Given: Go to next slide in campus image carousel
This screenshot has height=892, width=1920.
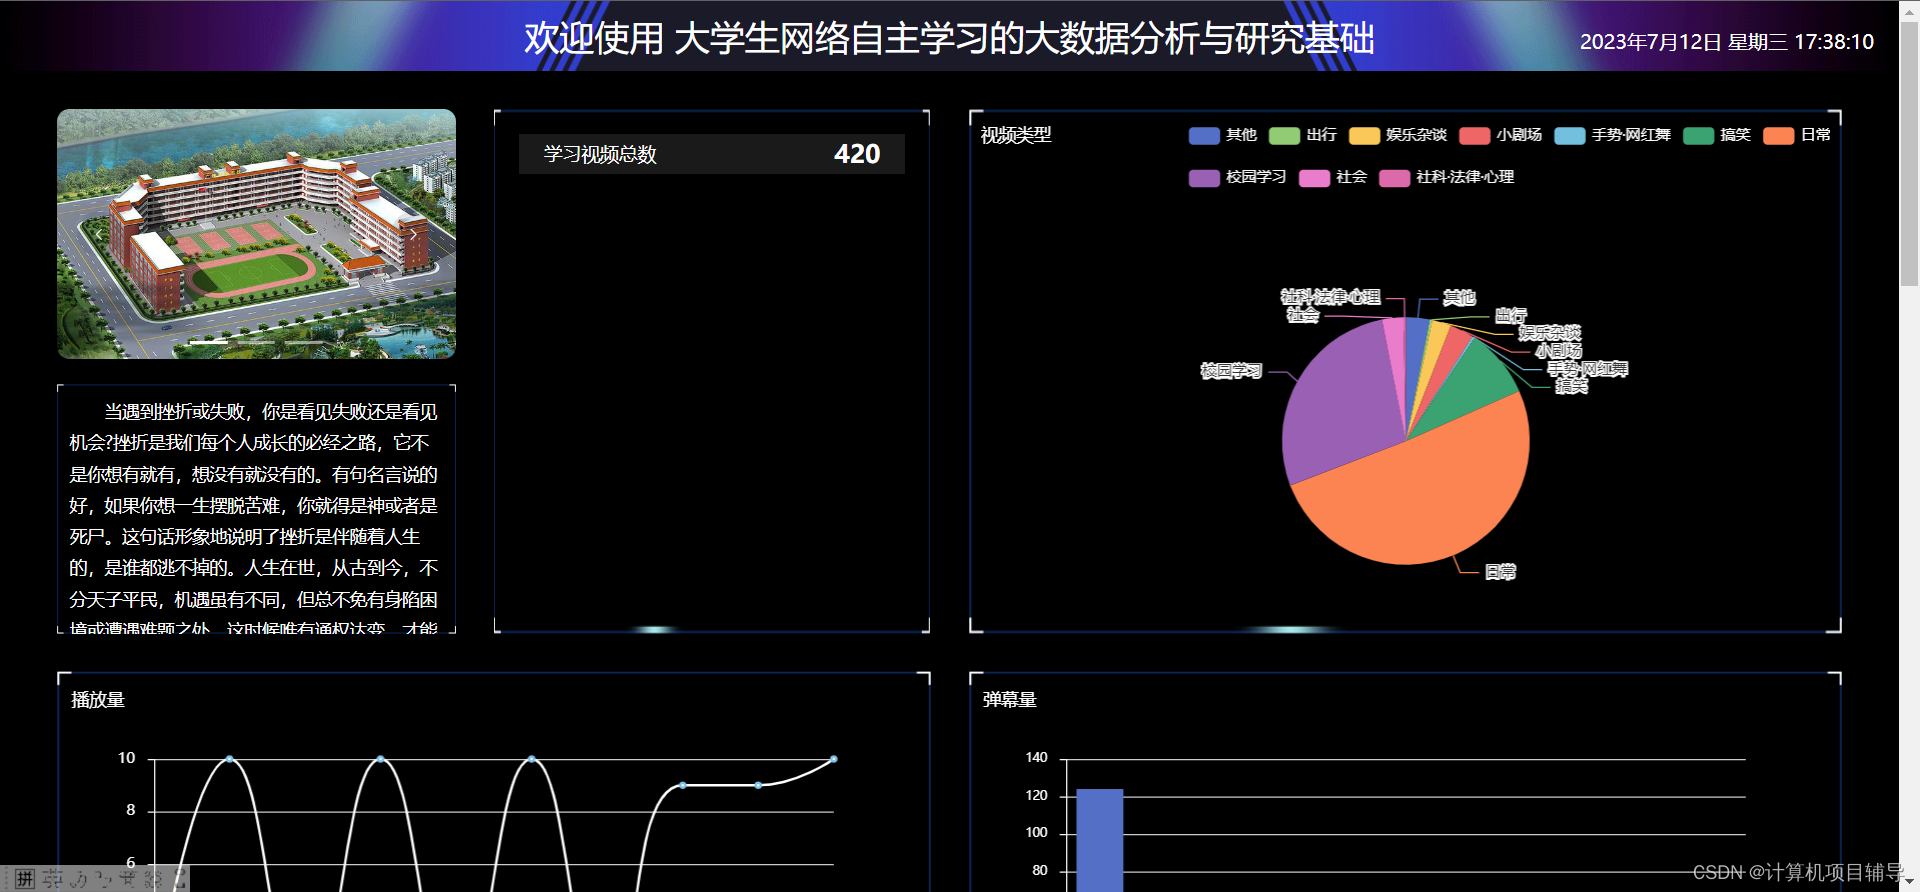Looking at the screenshot, I should (413, 234).
